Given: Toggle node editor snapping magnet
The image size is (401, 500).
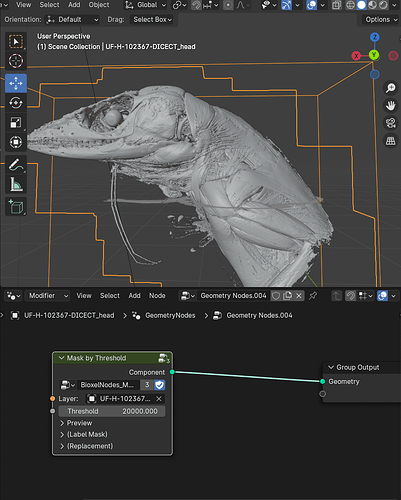Looking at the screenshot, I should 350,296.
